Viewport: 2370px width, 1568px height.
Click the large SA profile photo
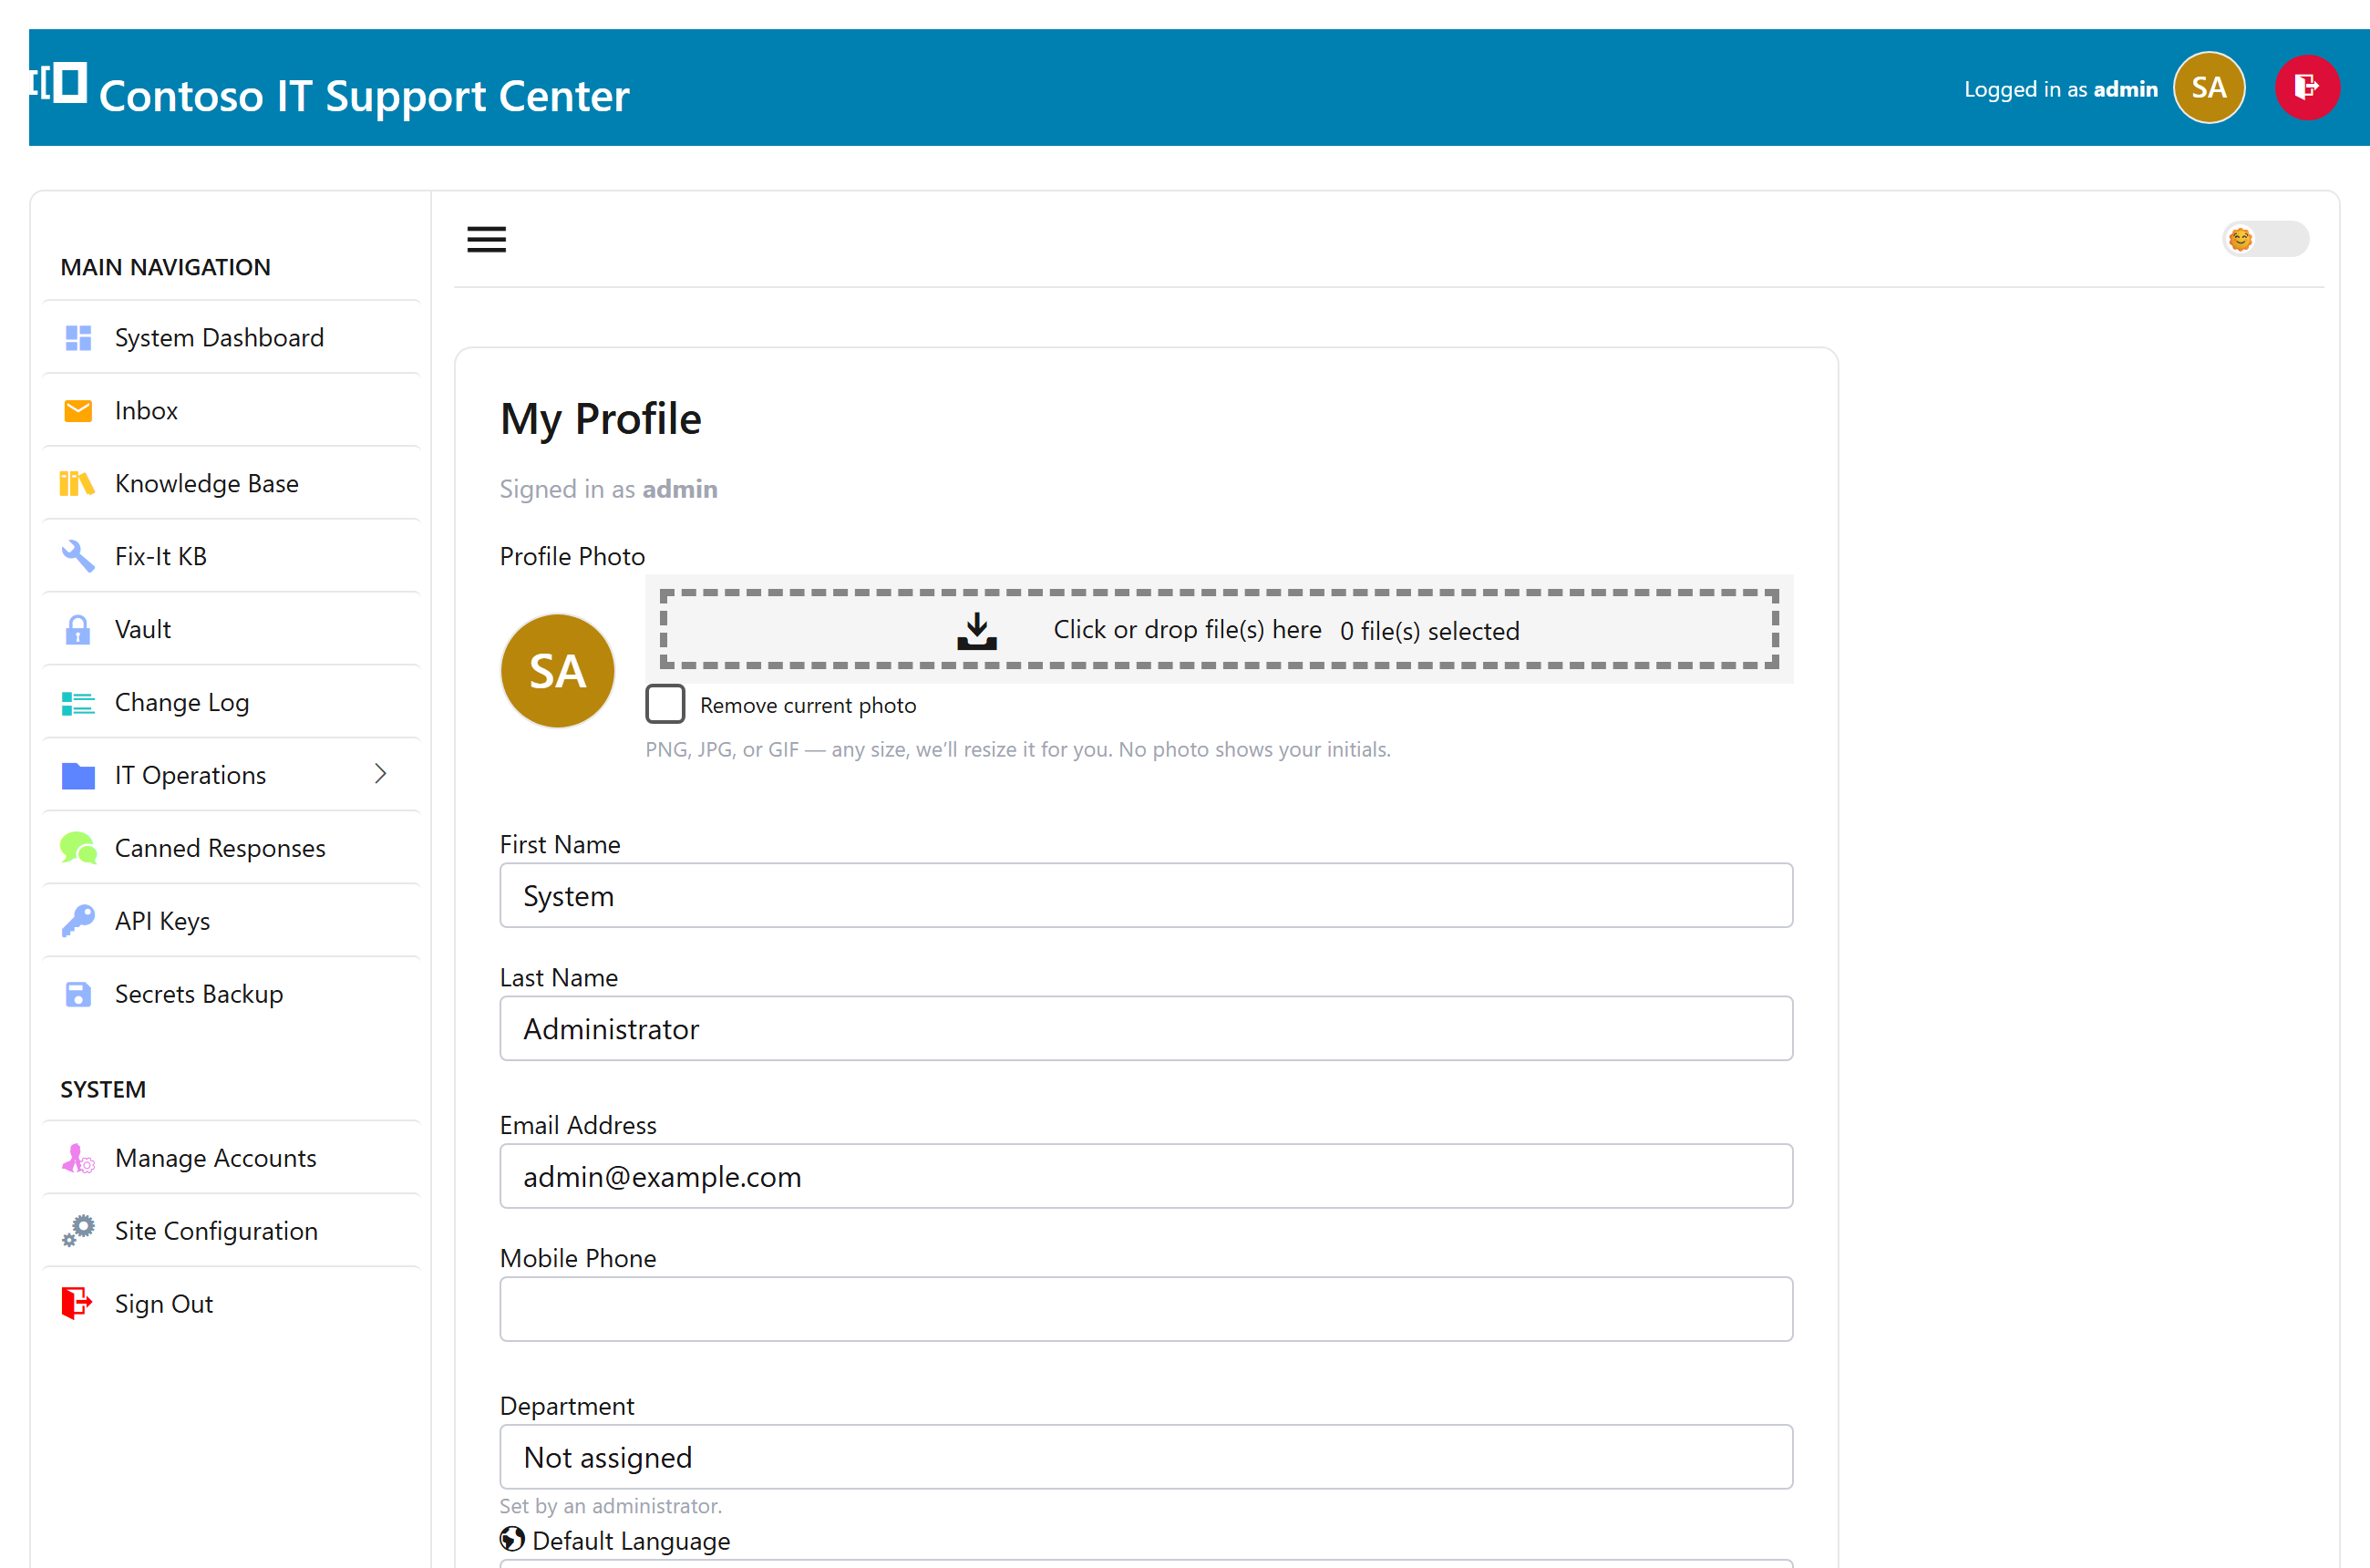(x=557, y=671)
